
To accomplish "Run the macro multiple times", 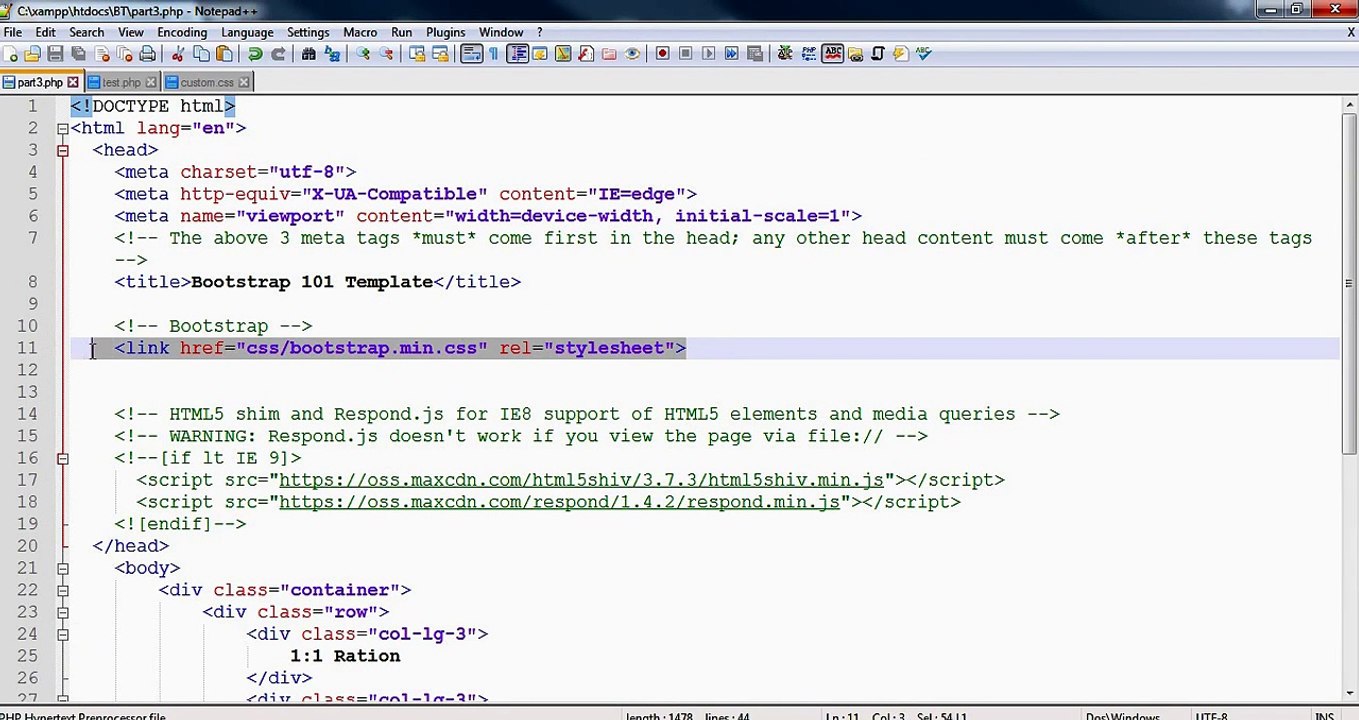I will pyautogui.click(x=731, y=54).
